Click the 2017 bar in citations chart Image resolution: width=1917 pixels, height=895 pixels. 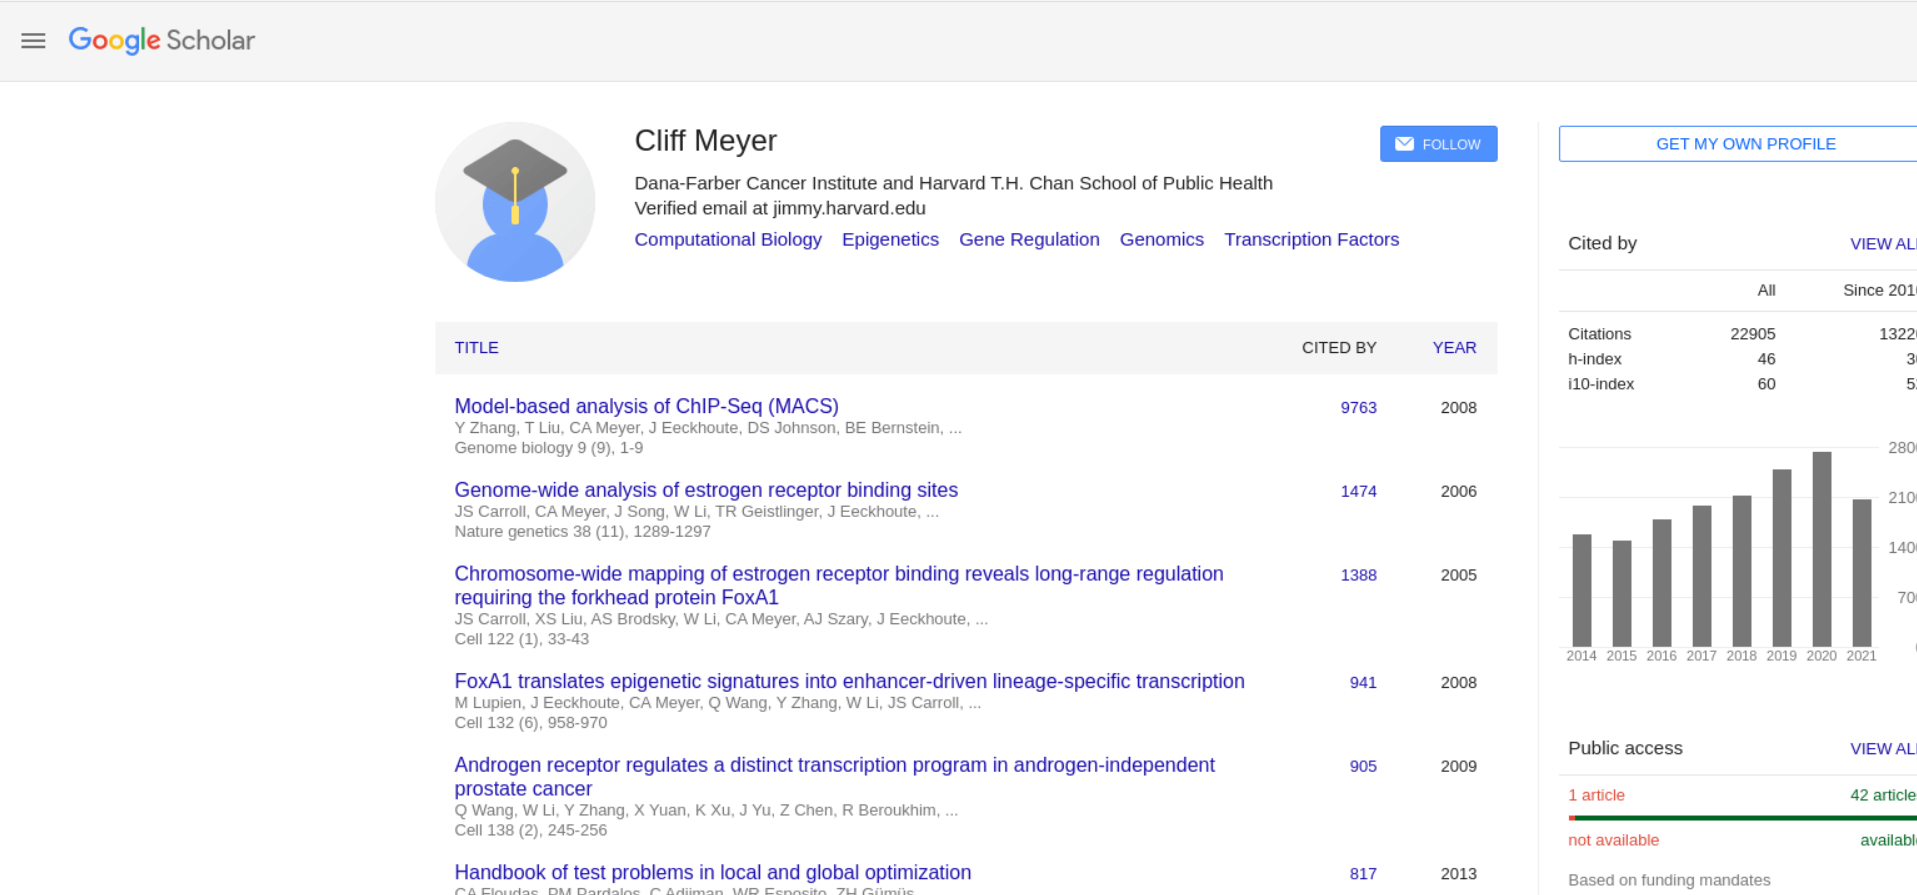tap(1702, 576)
